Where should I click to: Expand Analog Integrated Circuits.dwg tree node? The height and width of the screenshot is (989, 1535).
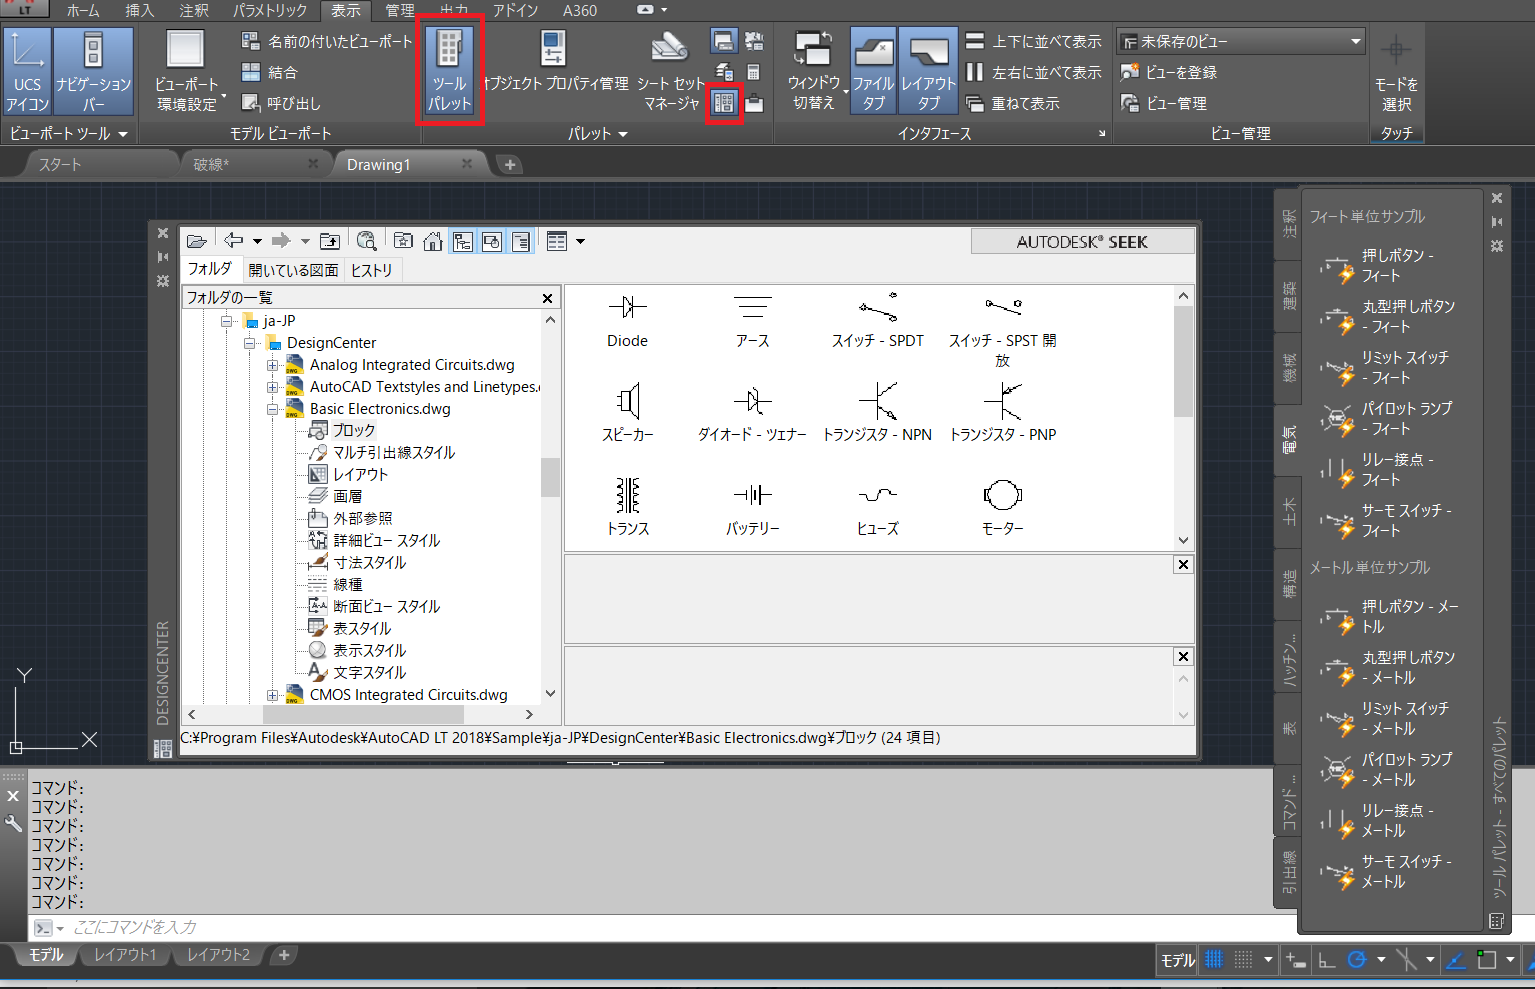(272, 365)
